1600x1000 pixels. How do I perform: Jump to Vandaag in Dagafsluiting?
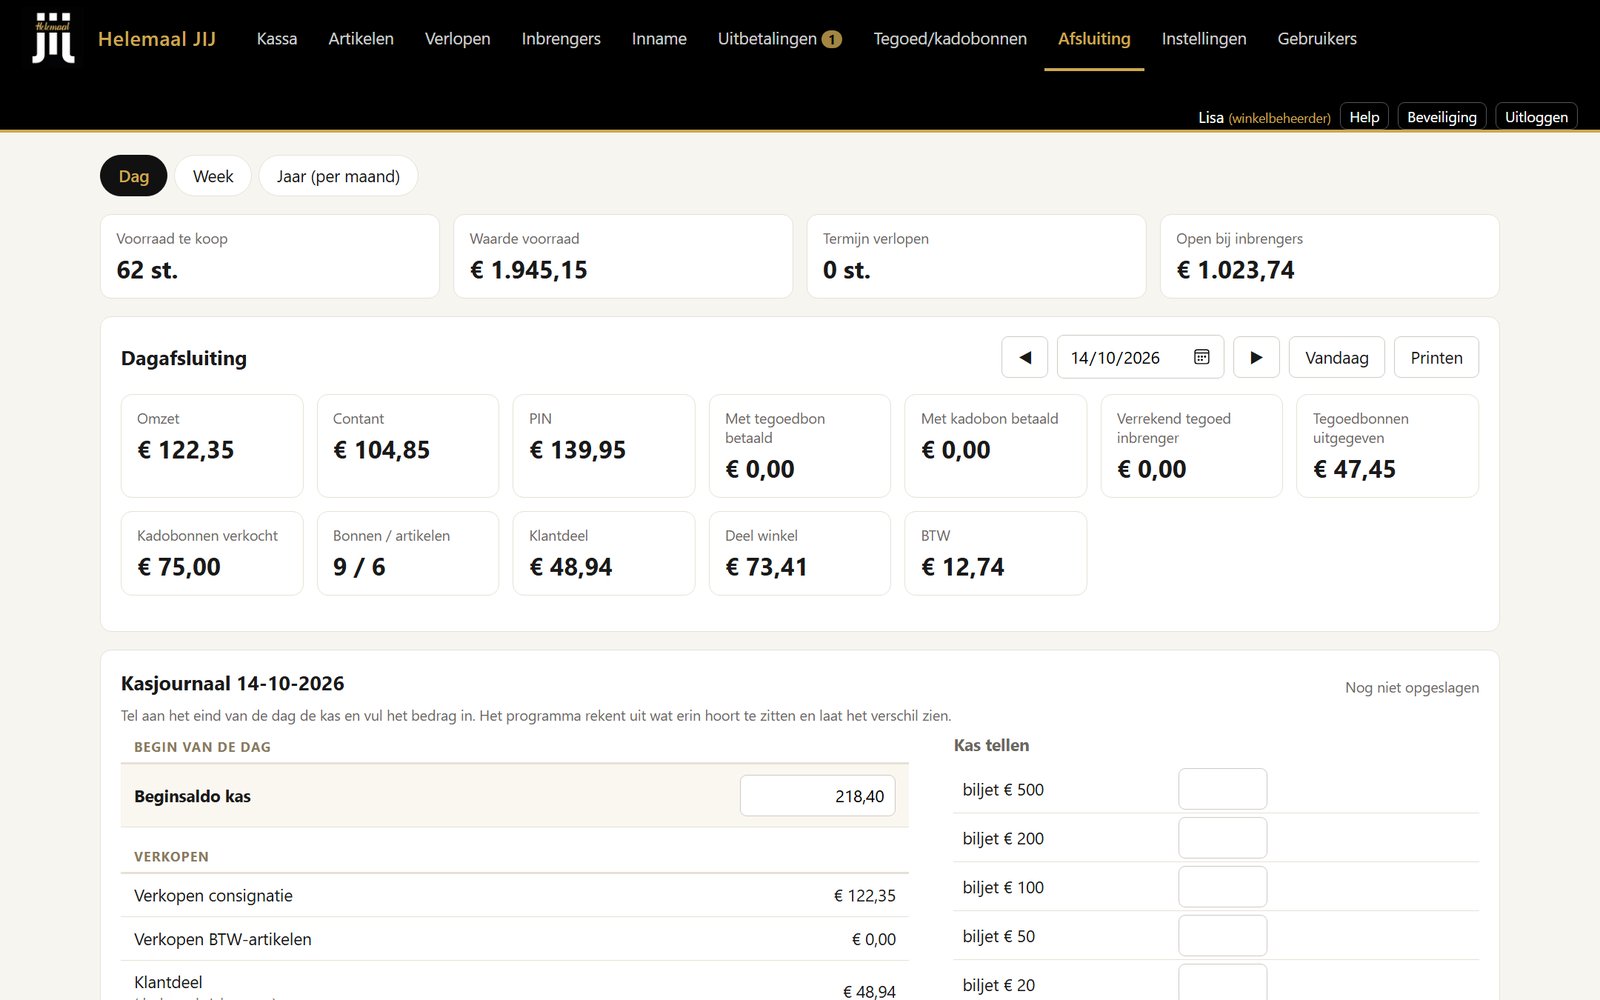[1337, 357]
